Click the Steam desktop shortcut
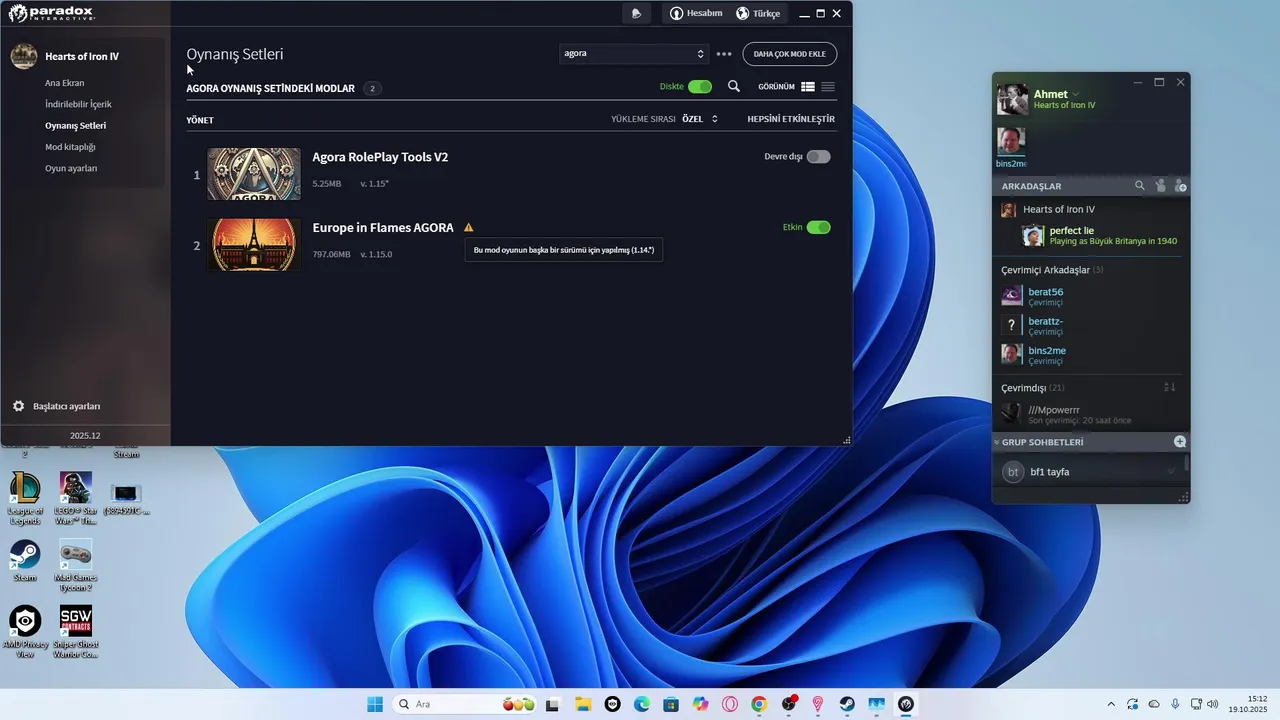The image size is (1280, 720). click(x=25, y=561)
